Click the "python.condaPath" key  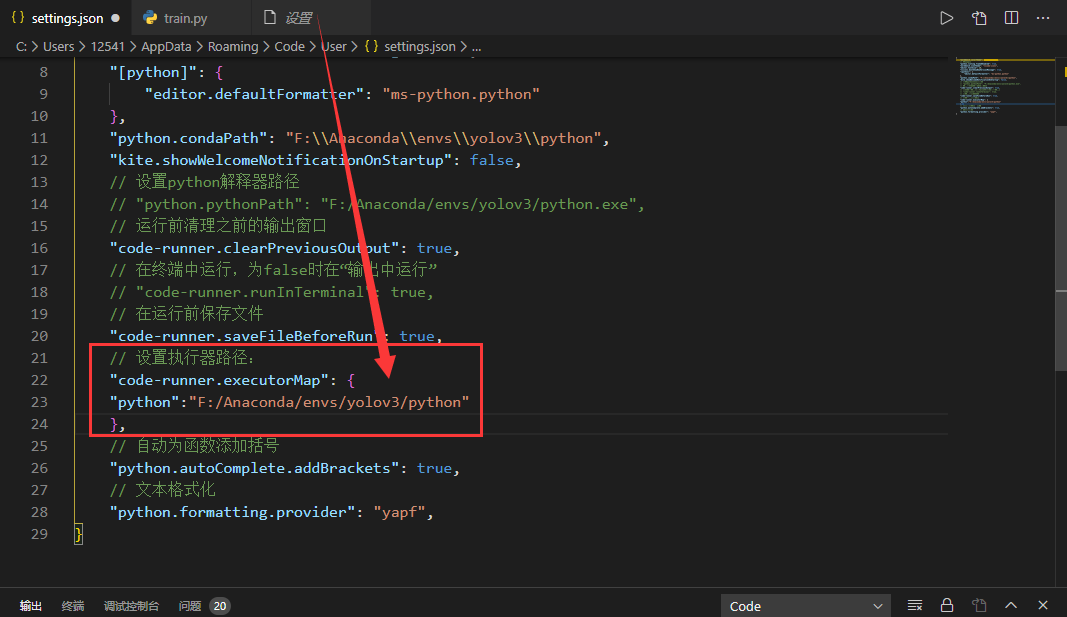tap(188, 138)
